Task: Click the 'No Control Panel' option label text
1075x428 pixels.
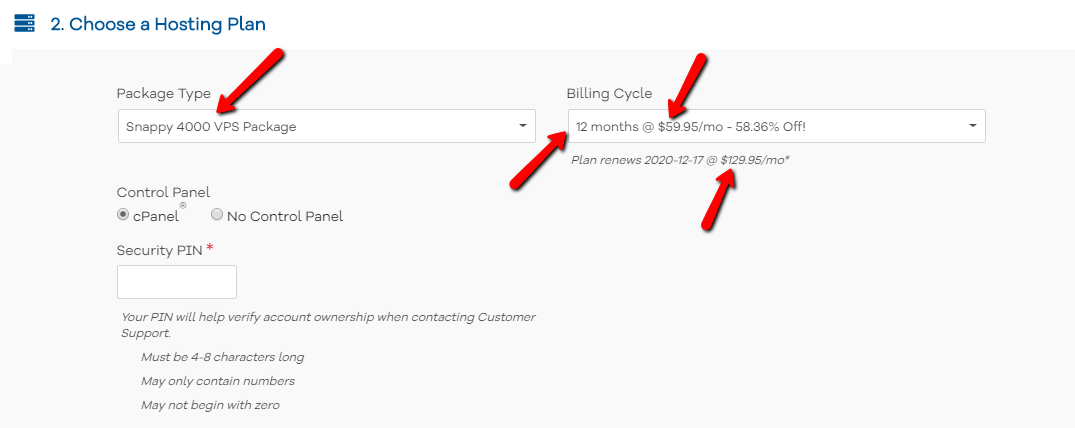Action: (285, 216)
